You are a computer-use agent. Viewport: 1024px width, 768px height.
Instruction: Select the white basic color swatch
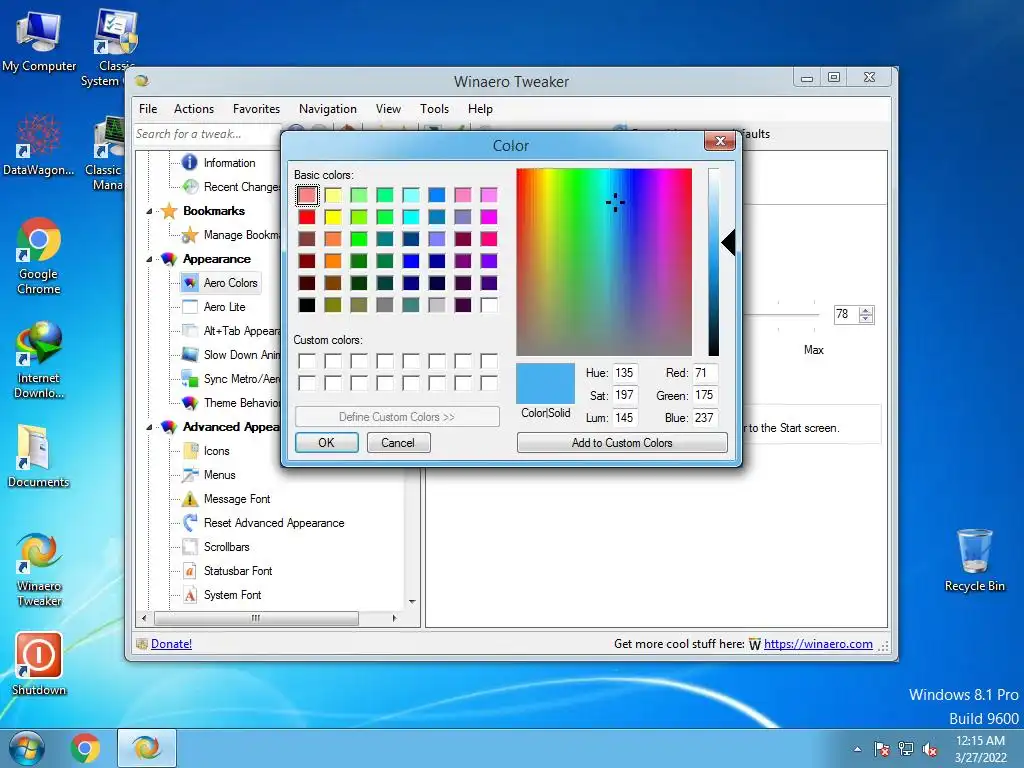tap(488, 305)
